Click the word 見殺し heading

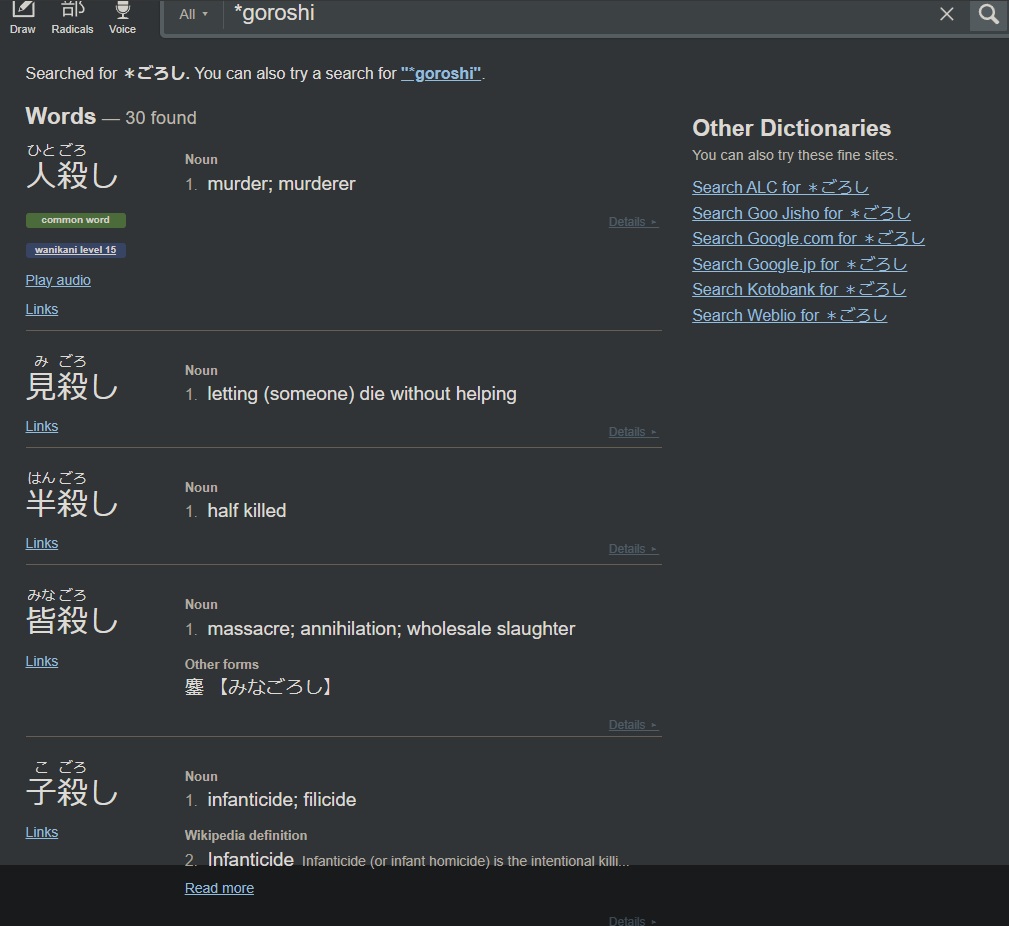tap(72, 386)
